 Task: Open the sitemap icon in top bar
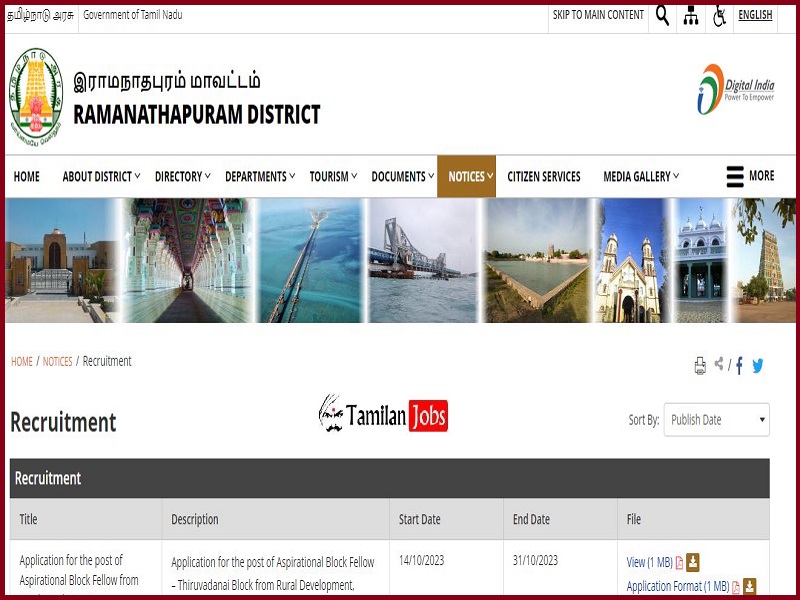click(x=691, y=16)
